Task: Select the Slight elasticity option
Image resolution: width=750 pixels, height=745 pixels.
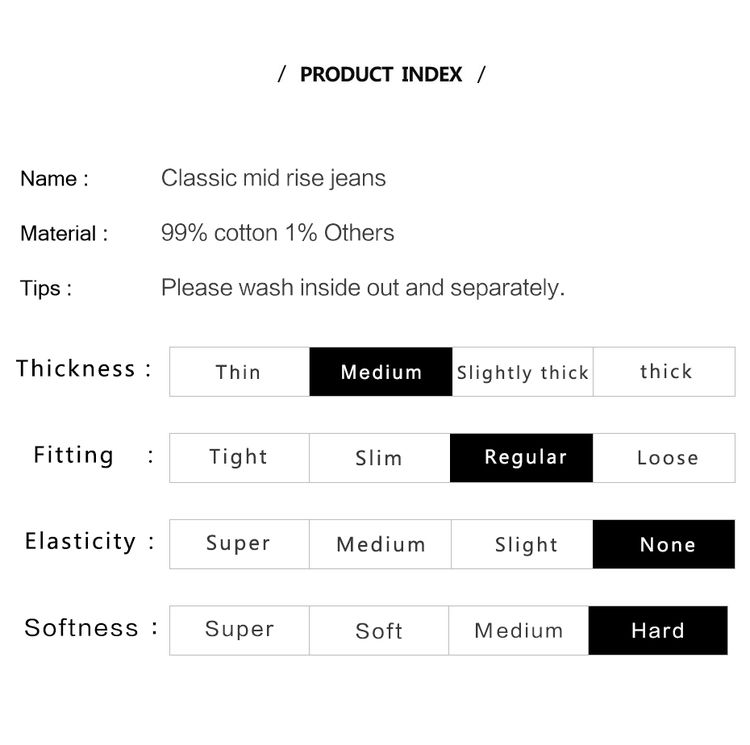Action: click(x=522, y=544)
